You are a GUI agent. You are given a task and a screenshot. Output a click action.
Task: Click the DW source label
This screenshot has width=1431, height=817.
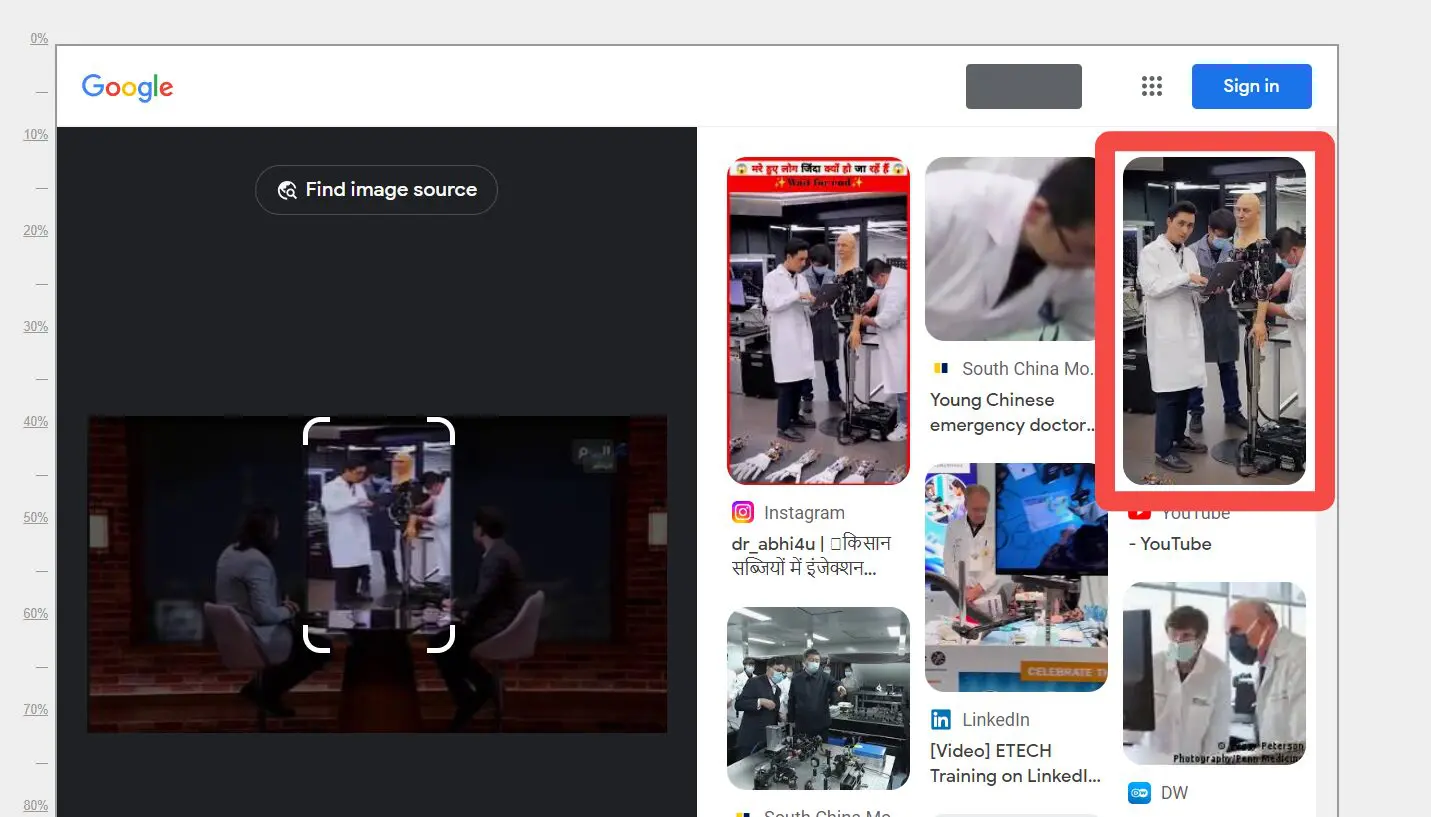tap(1174, 793)
